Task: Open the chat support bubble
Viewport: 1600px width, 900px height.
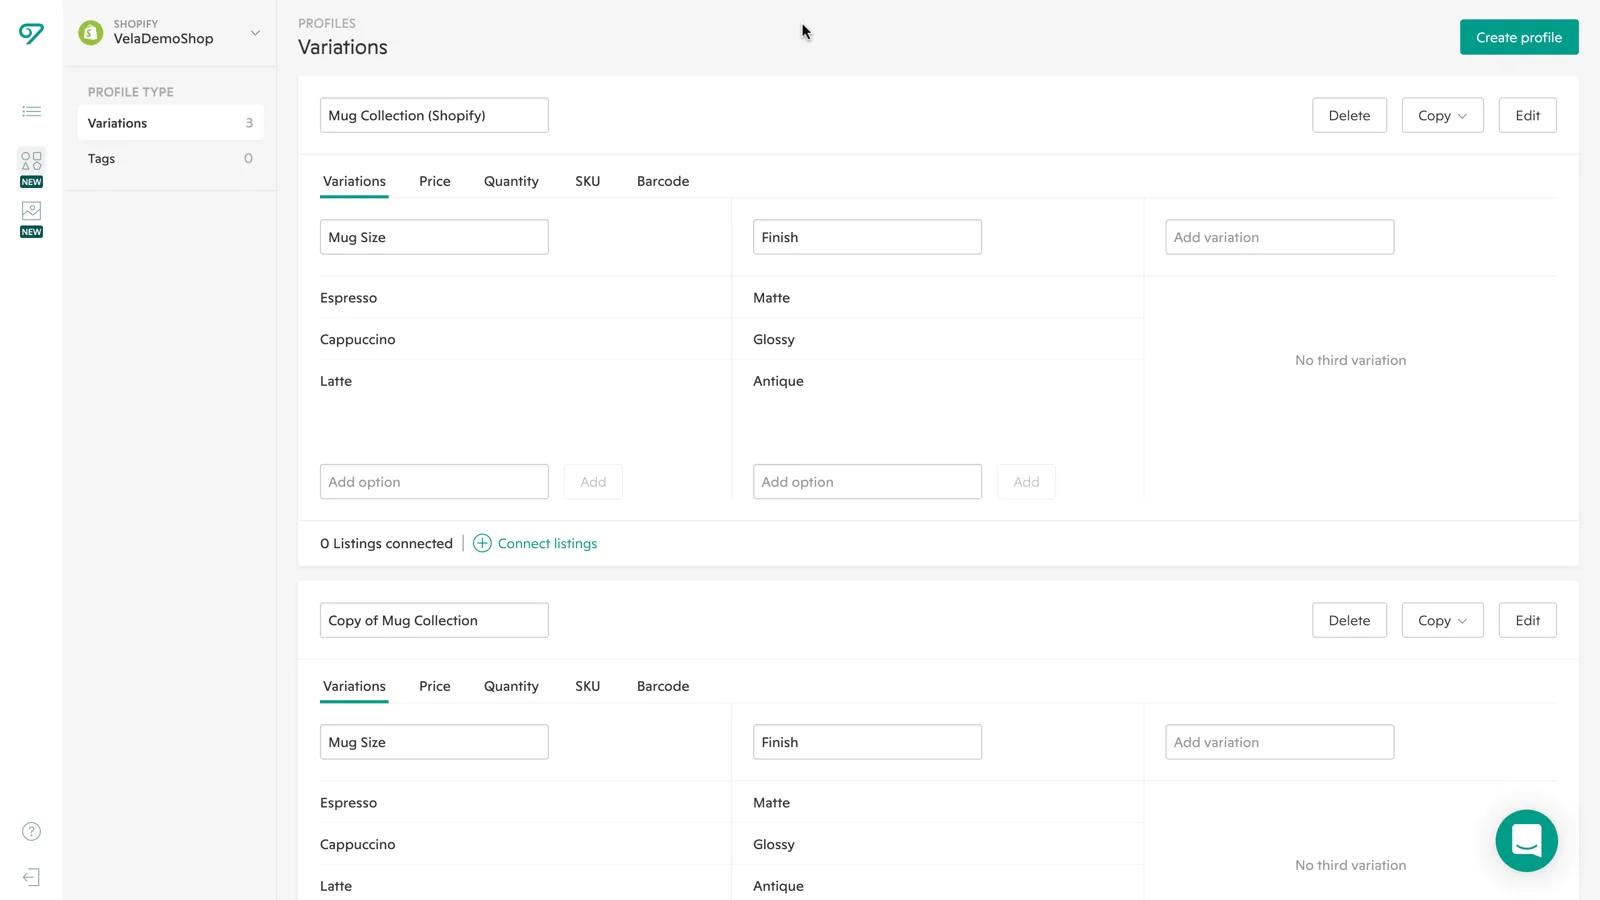Action: pos(1526,841)
